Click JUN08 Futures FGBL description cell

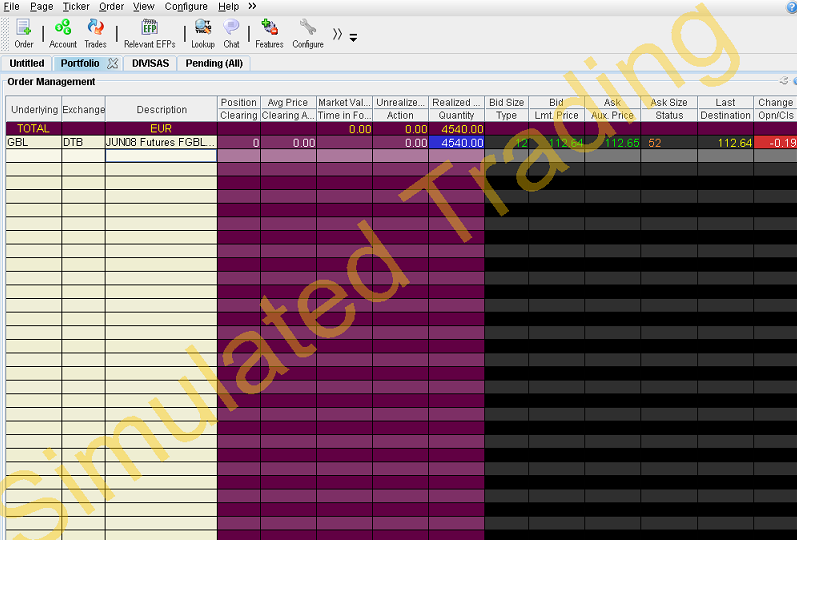click(161, 142)
